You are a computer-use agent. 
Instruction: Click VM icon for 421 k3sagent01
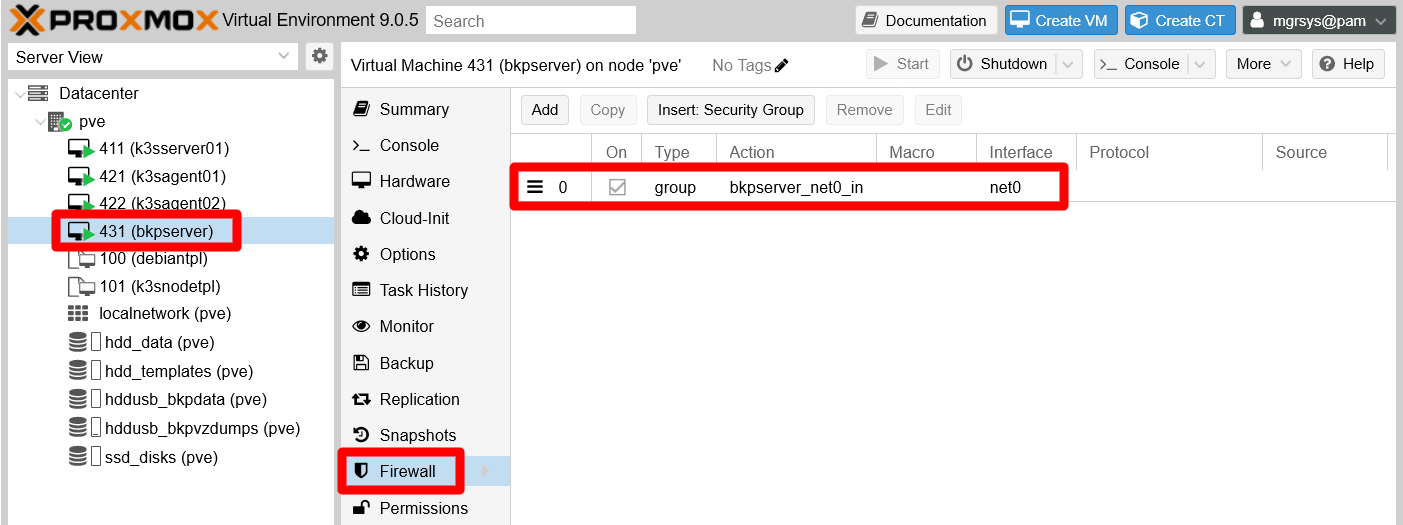click(x=80, y=177)
